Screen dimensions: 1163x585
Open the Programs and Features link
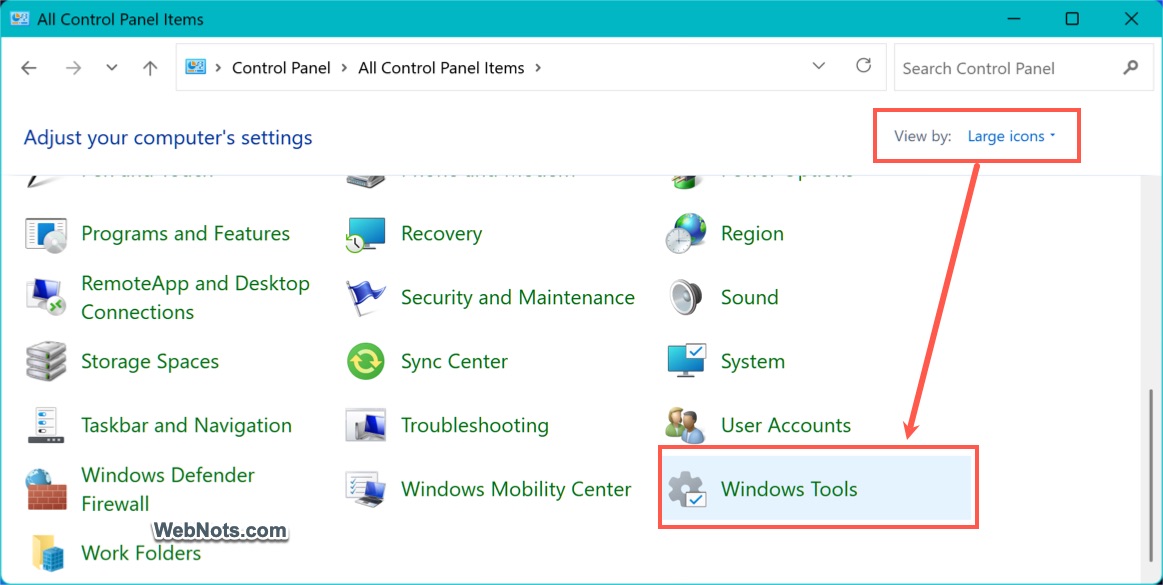185,234
